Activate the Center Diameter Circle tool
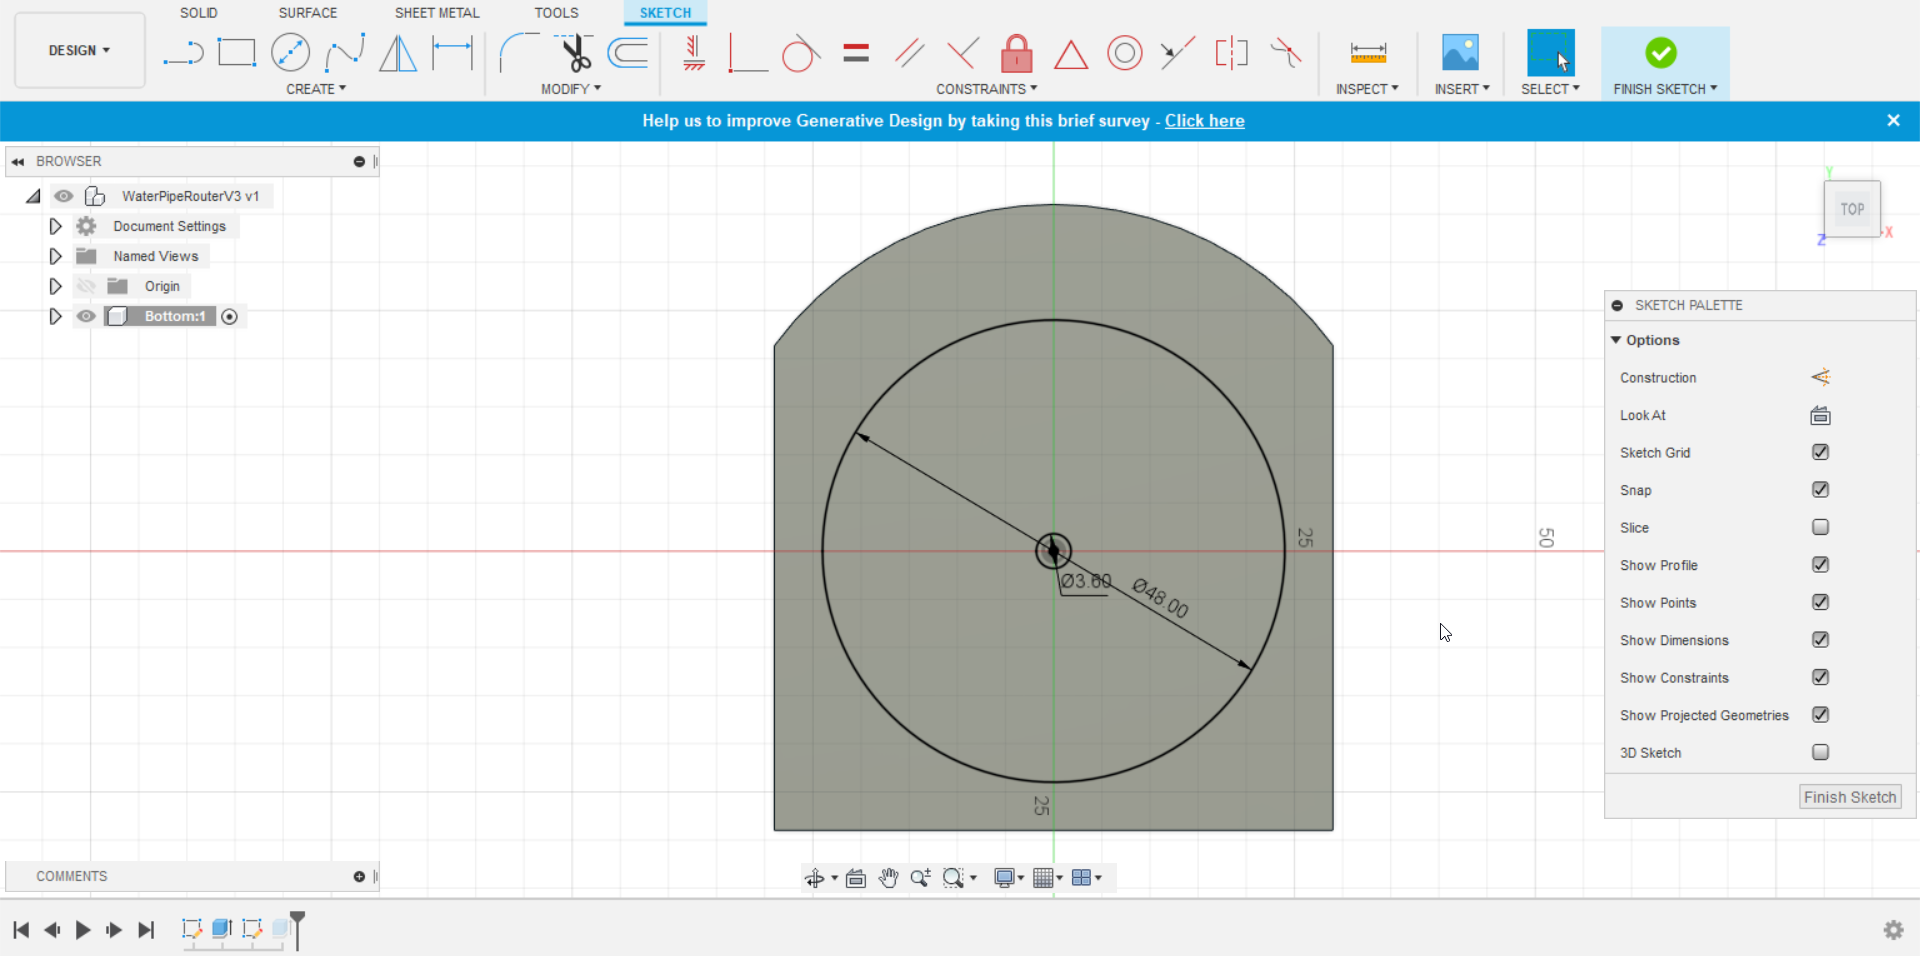The image size is (1920, 956). pyautogui.click(x=290, y=53)
